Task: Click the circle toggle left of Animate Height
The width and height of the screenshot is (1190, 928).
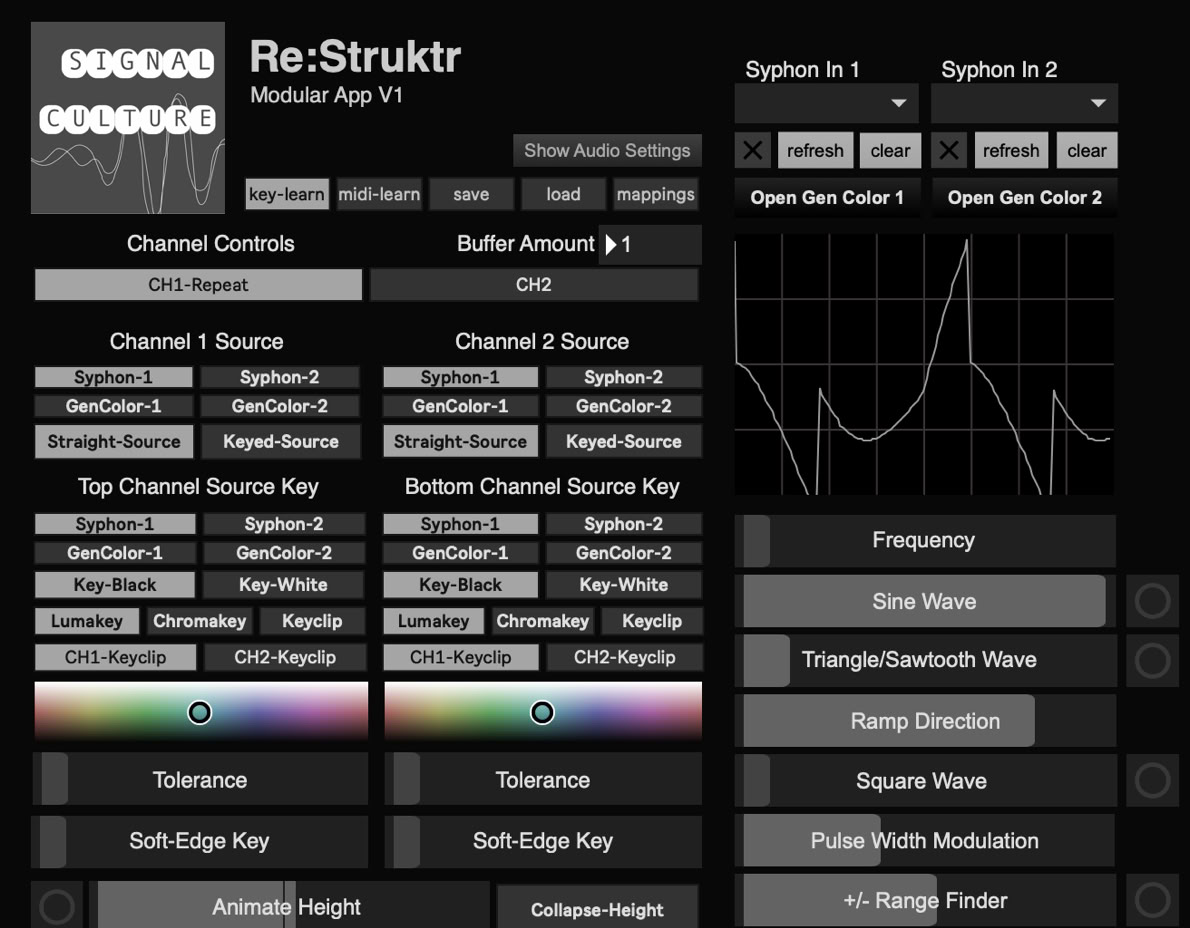Action: click(57, 905)
